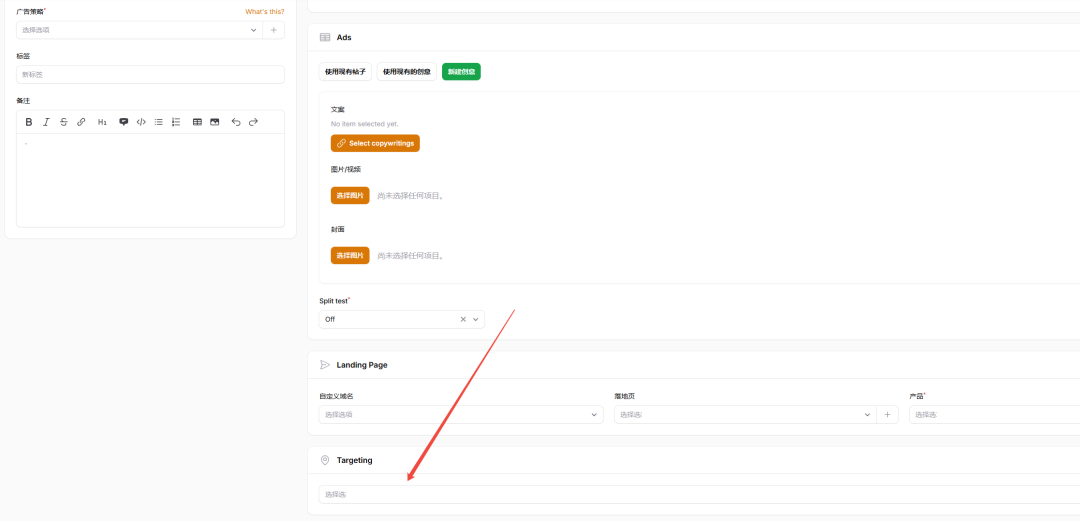Apply italic formatting in notes editor
The width and height of the screenshot is (1080, 521).
click(x=46, y=122)
